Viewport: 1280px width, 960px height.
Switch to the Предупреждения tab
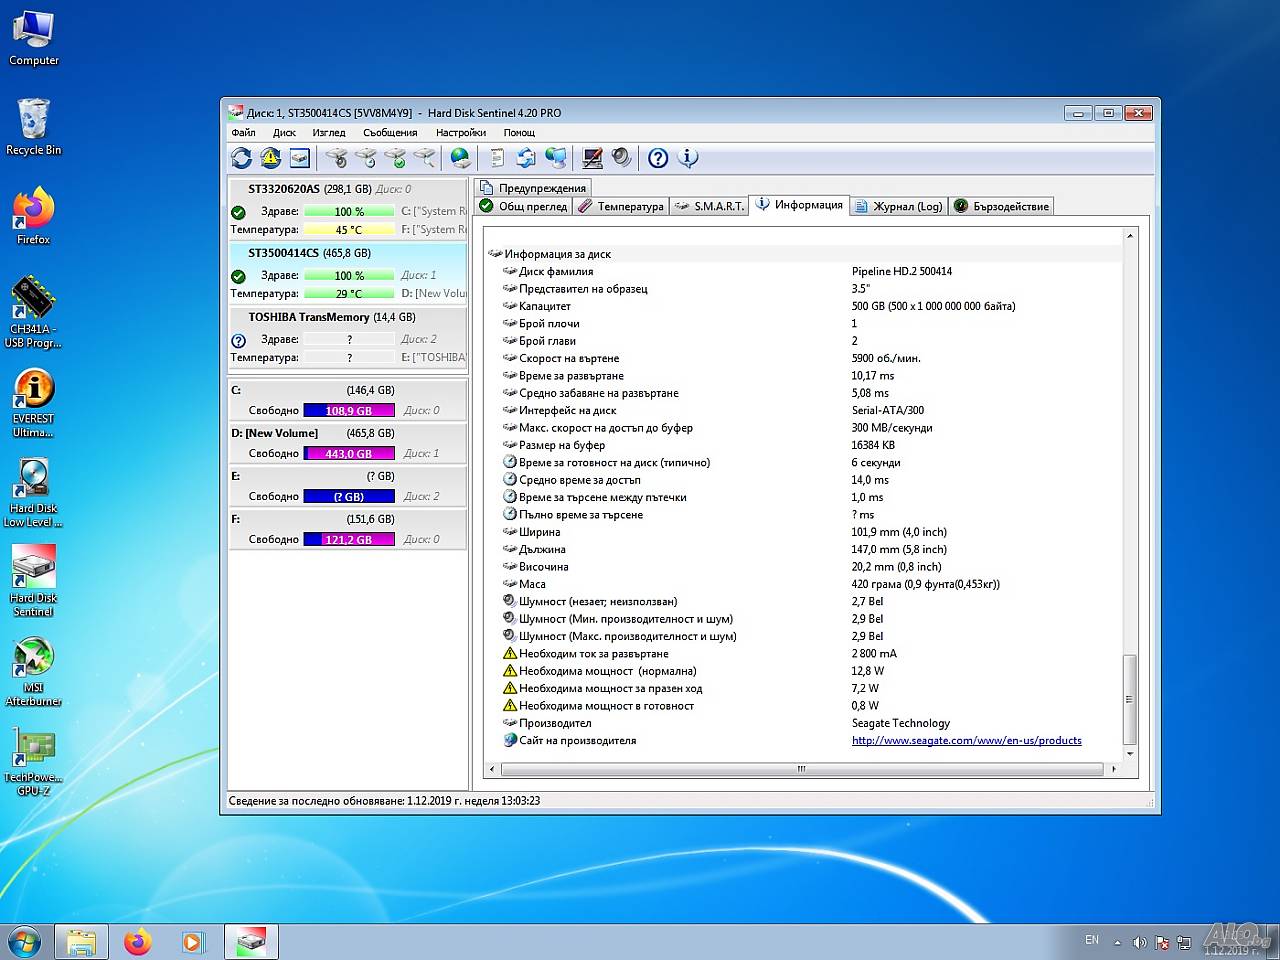pyautogui.click(x=533, y=188)
